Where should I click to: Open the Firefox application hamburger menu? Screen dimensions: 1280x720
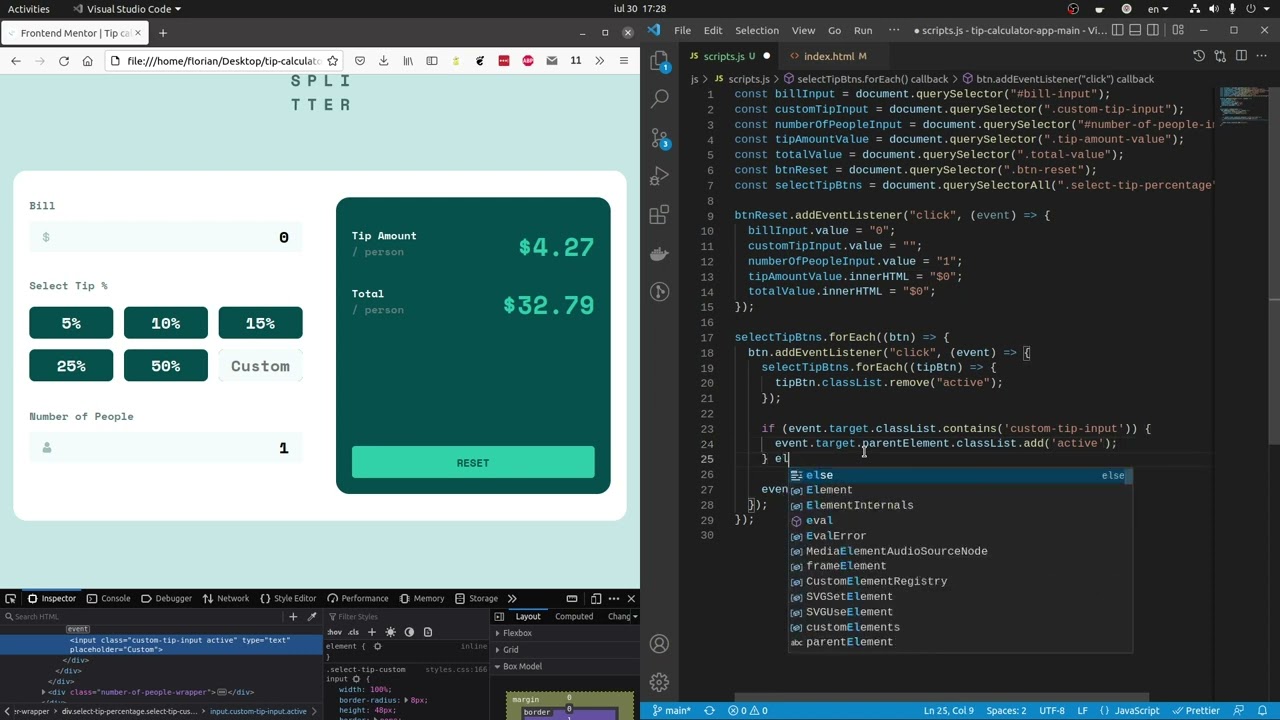pyautogui.click(x=623, y=61)
